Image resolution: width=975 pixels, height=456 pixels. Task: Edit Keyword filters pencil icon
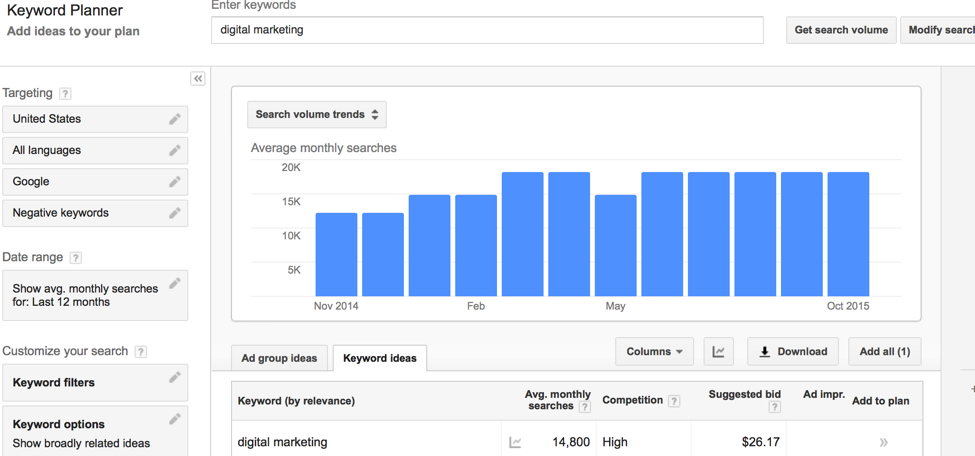tap(175, 377)
